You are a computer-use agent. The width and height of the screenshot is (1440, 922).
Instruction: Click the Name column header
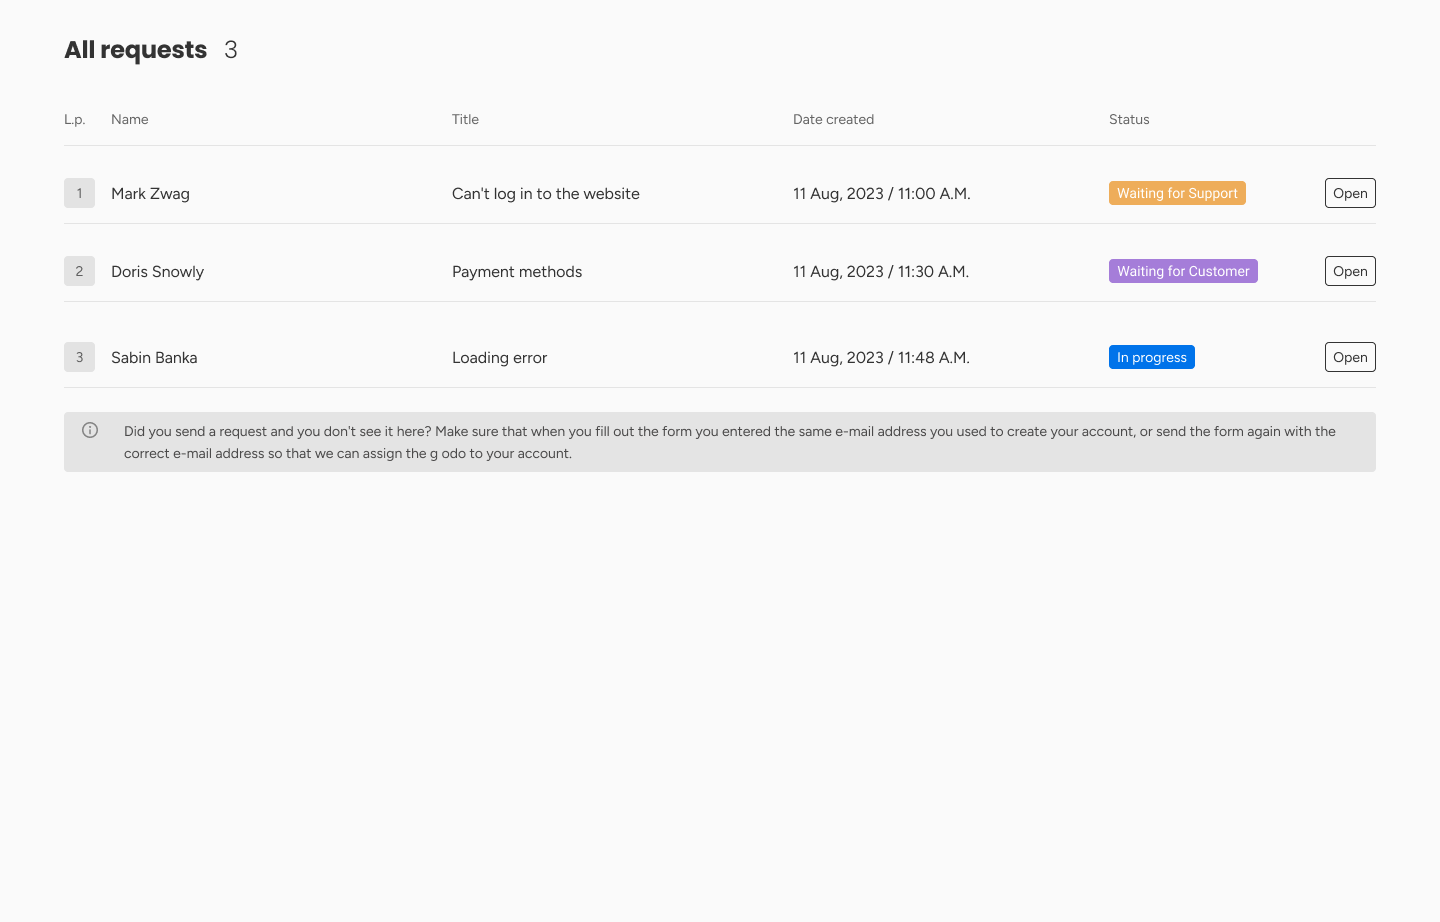[130, 119]
